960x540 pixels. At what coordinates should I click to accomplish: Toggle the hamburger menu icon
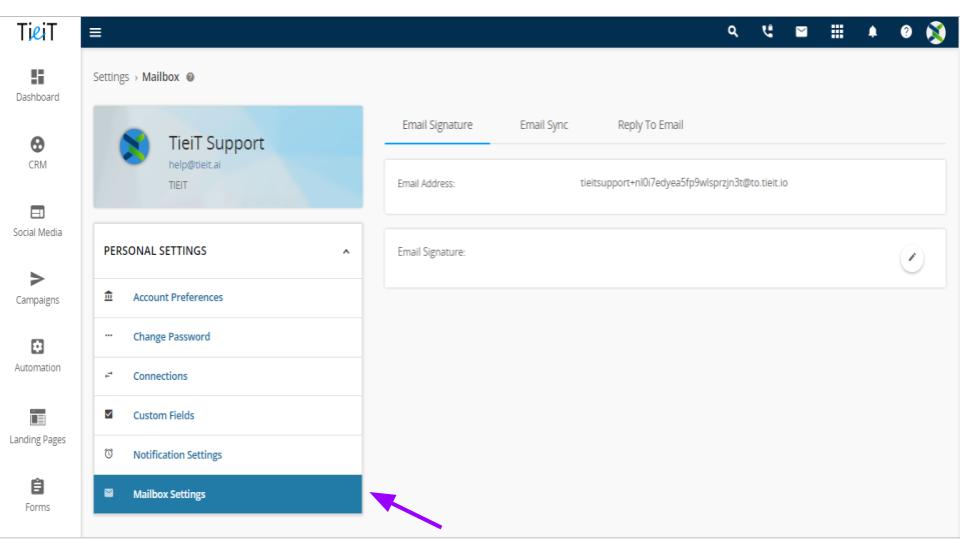click(96, 32)
